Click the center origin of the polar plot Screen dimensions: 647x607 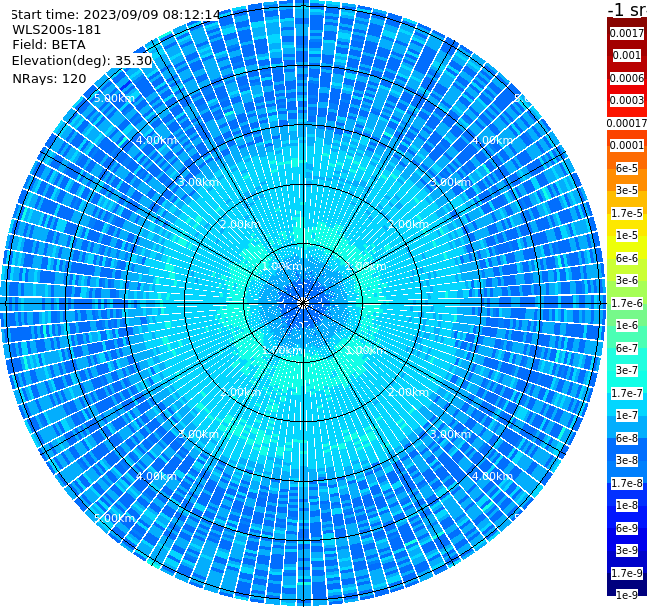[x=303, y=303]
